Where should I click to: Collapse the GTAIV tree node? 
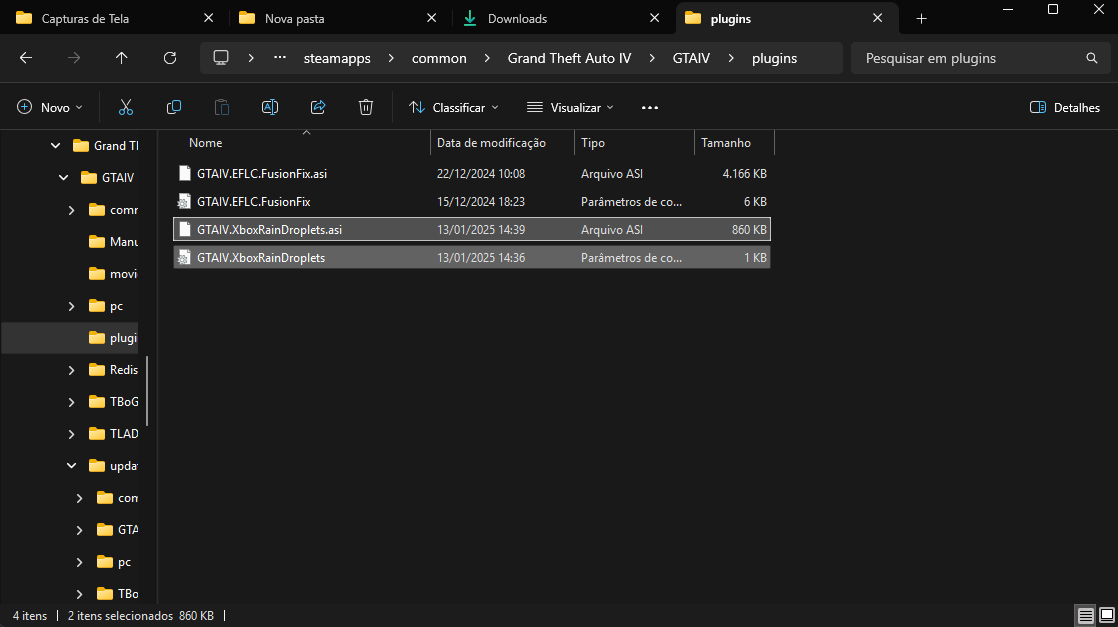(x=63, y=178)
